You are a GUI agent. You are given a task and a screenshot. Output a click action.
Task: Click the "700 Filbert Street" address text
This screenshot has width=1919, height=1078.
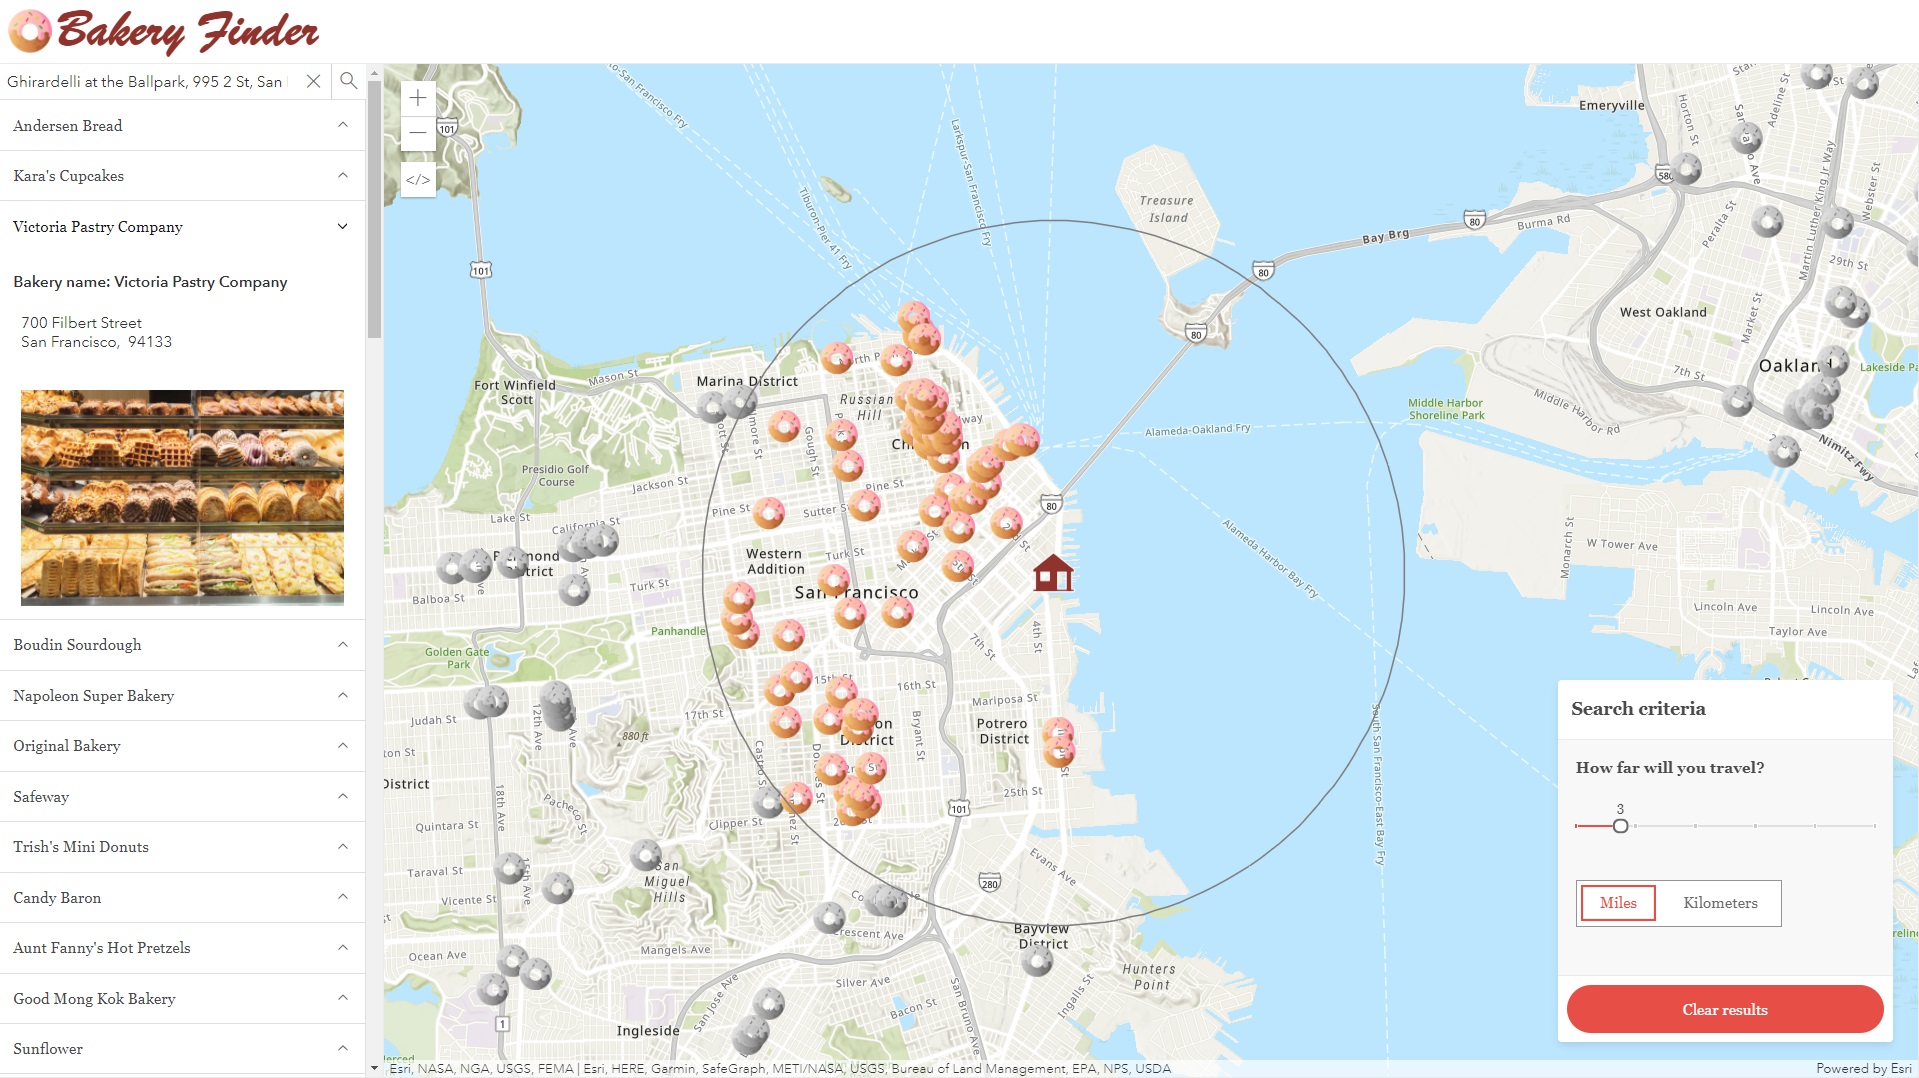[x=82, y=323]
